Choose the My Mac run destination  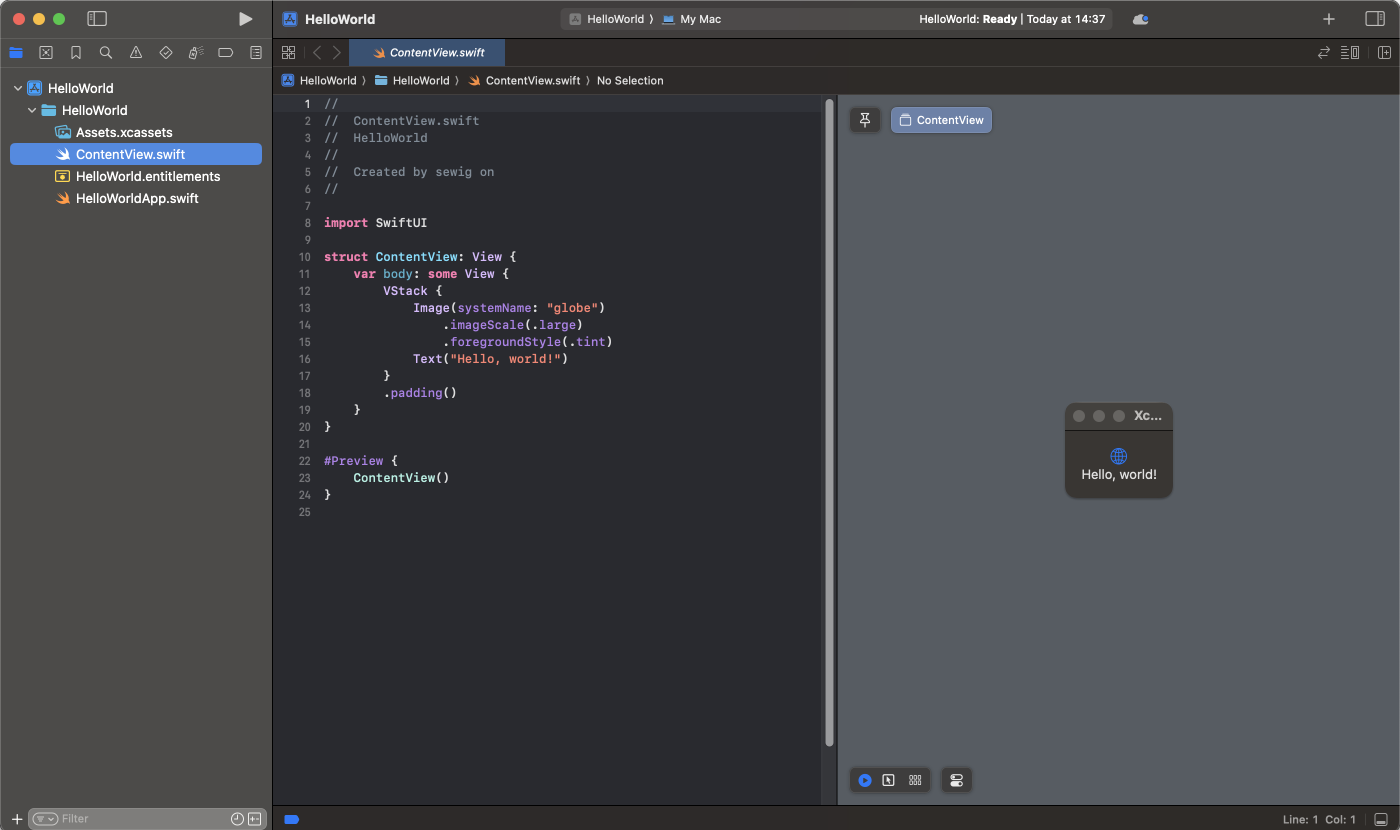[x=691, y=19]
